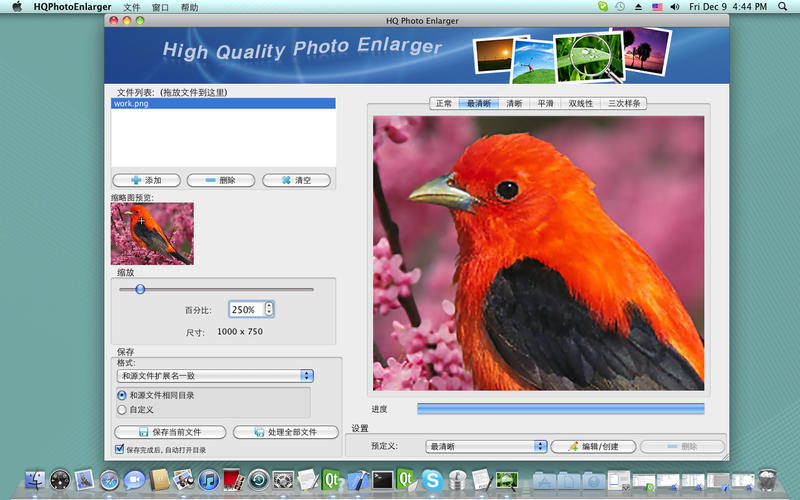Select 和源文件相同目录 radio option
Screen dimensions: 800x500
122,395
